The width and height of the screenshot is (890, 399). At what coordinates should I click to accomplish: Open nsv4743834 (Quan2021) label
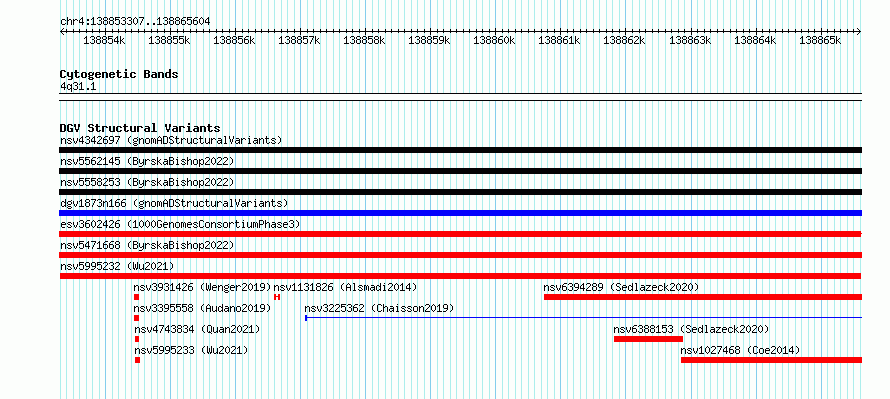(x=197, y=329)
